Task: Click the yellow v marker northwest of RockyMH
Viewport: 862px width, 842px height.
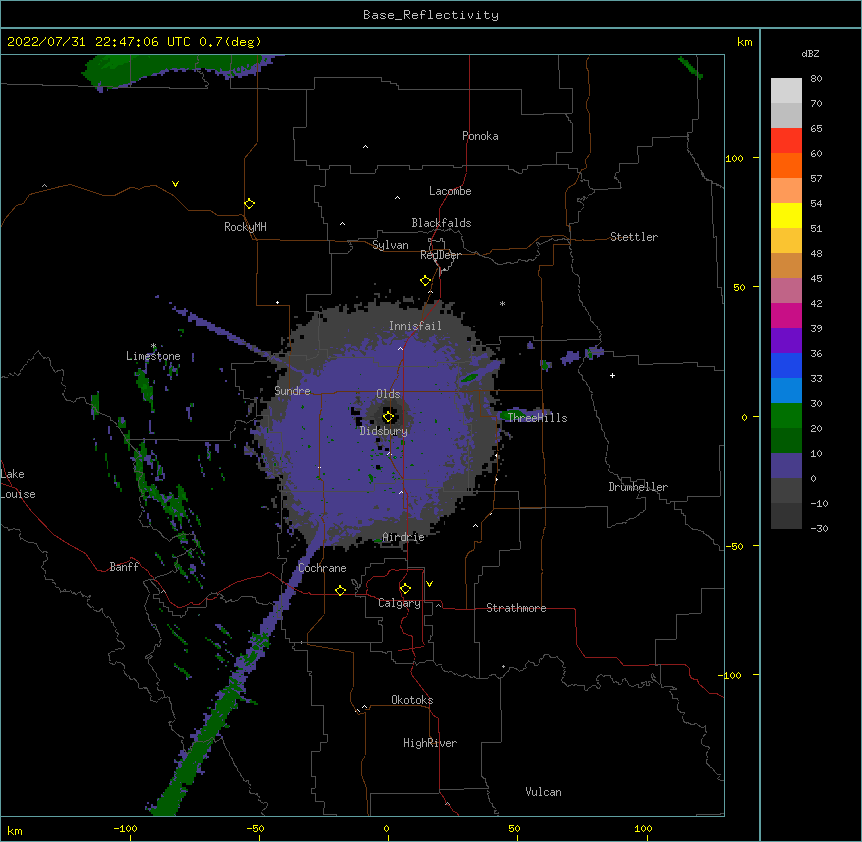Action: point(175,184)
